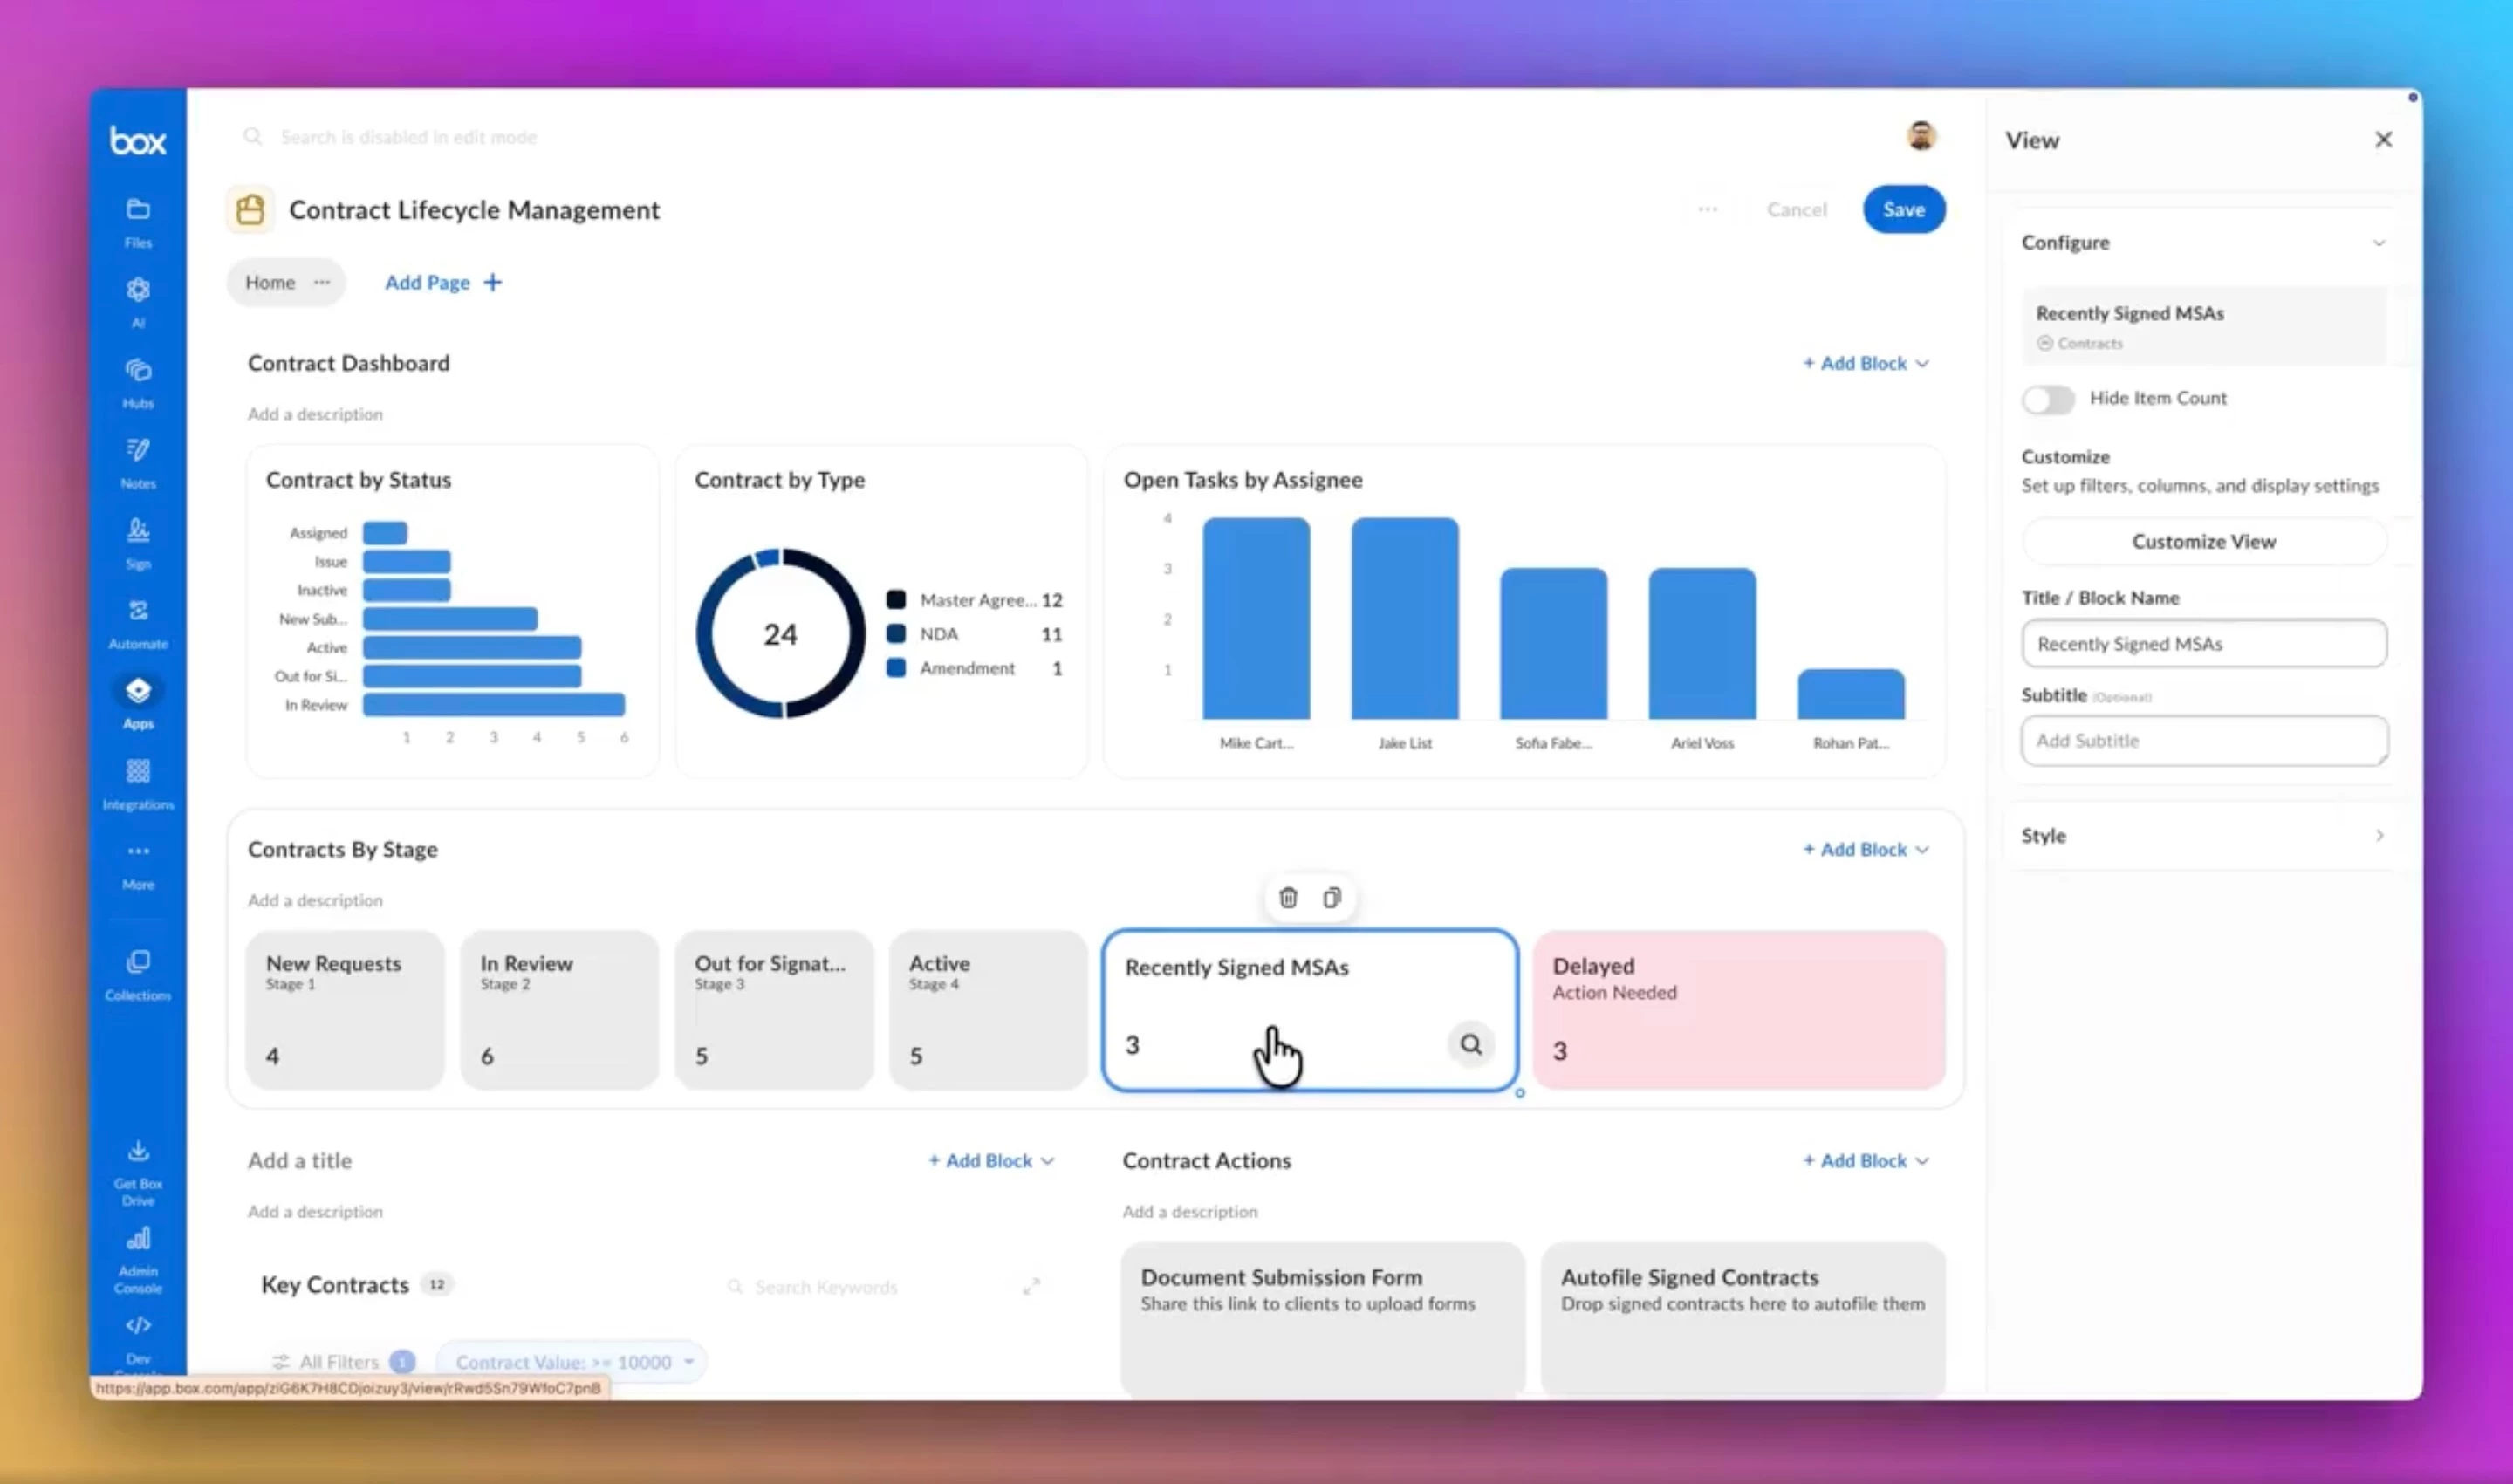This screenshot has width=2513, height=1484.
Task: Click the Box logo
Action: (138, 141)
